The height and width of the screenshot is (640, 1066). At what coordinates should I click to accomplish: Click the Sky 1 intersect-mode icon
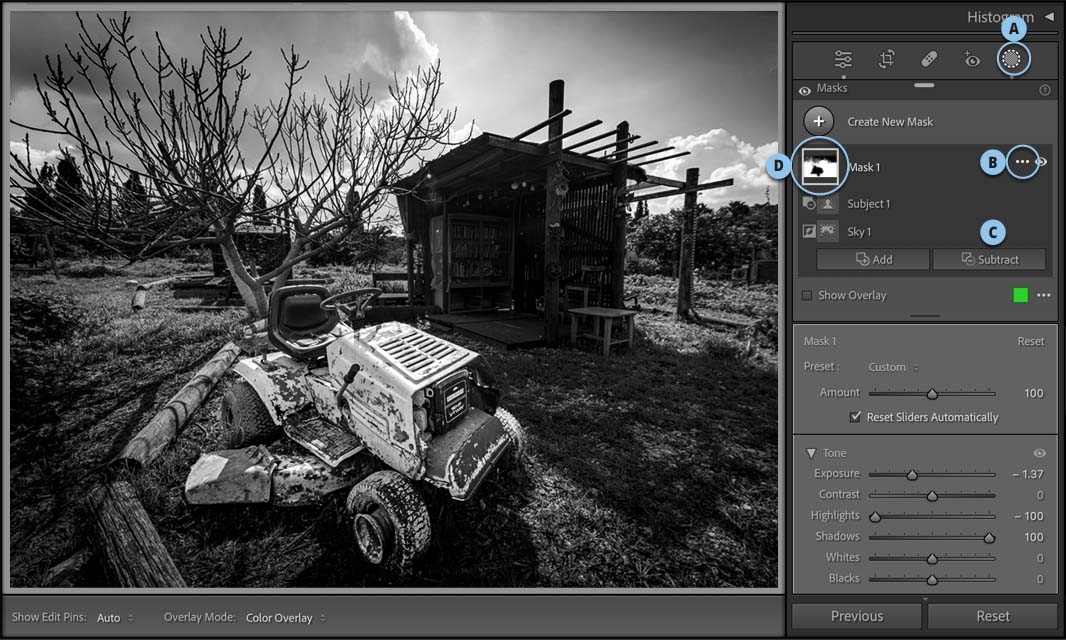808,231
